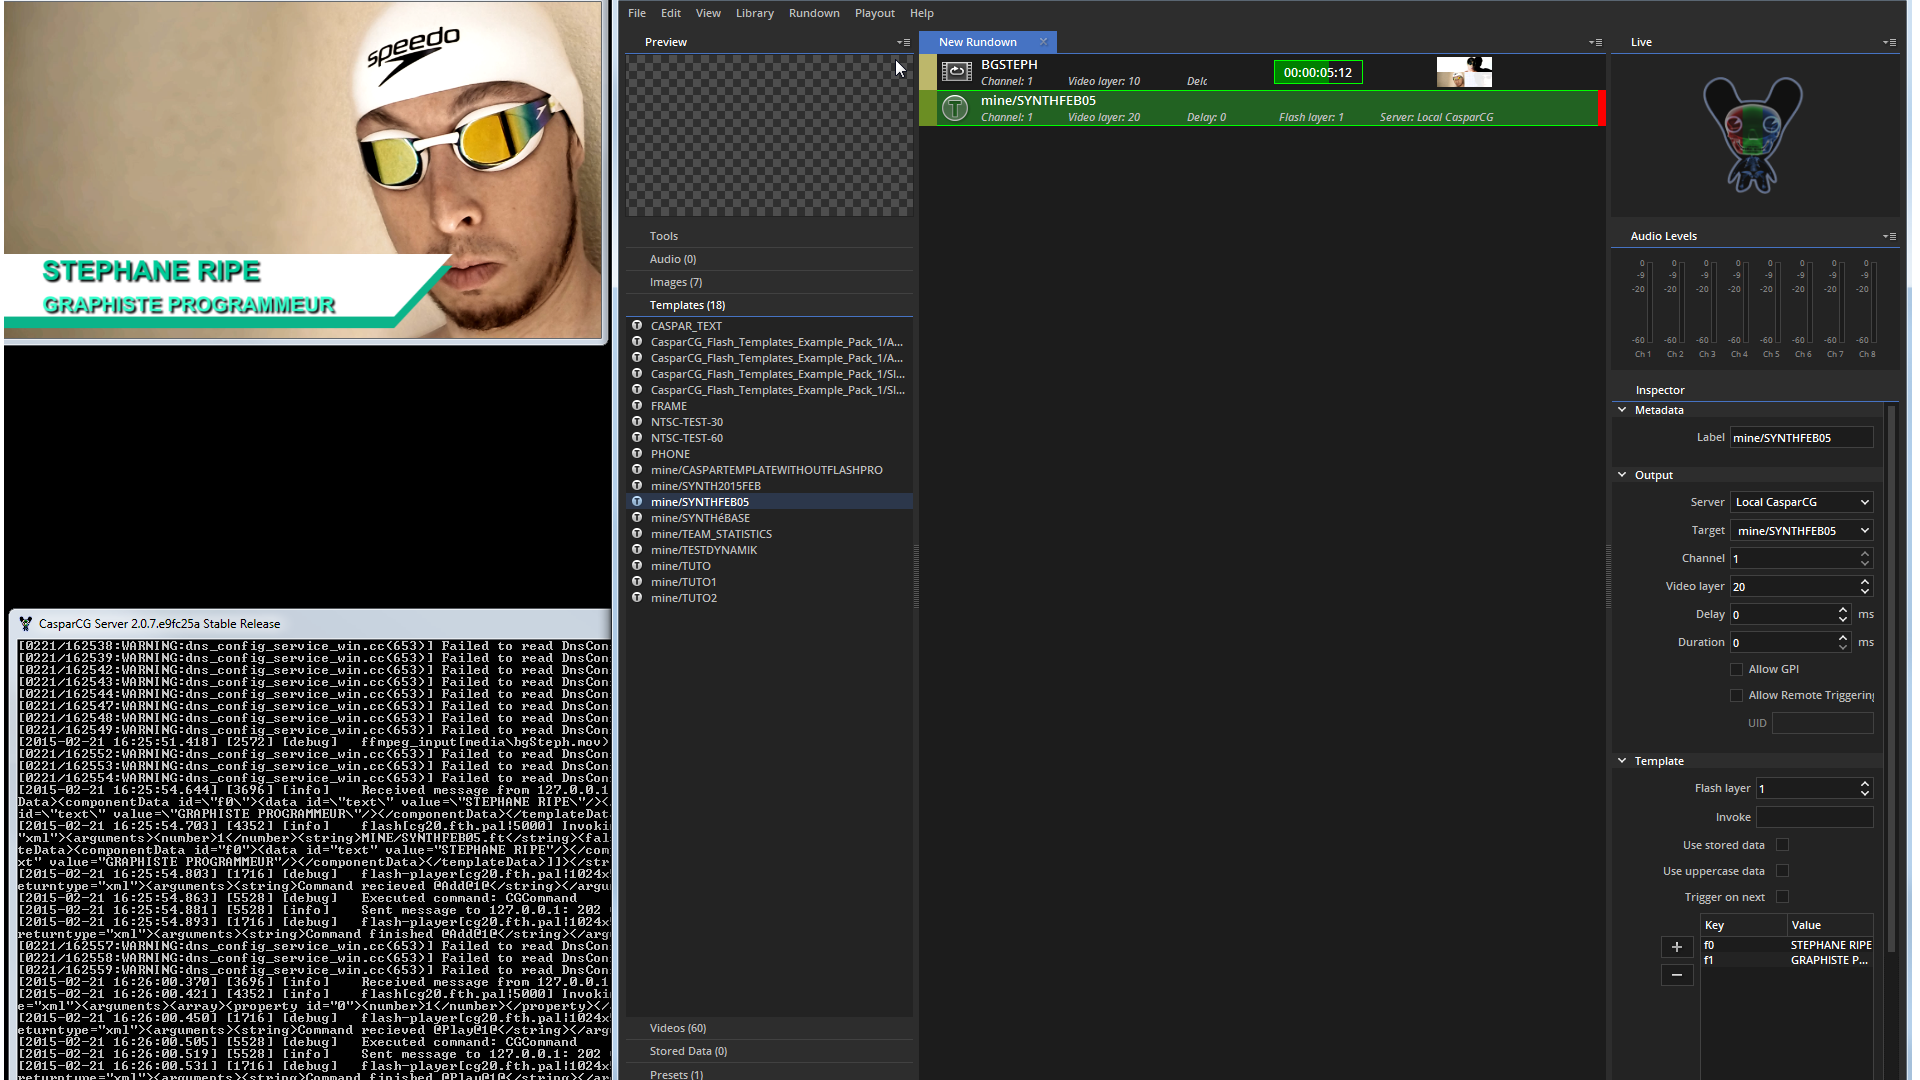Select the STEPHANE RIPE value cell
Screen dimensions: 1920x1080
(1830, 945)
